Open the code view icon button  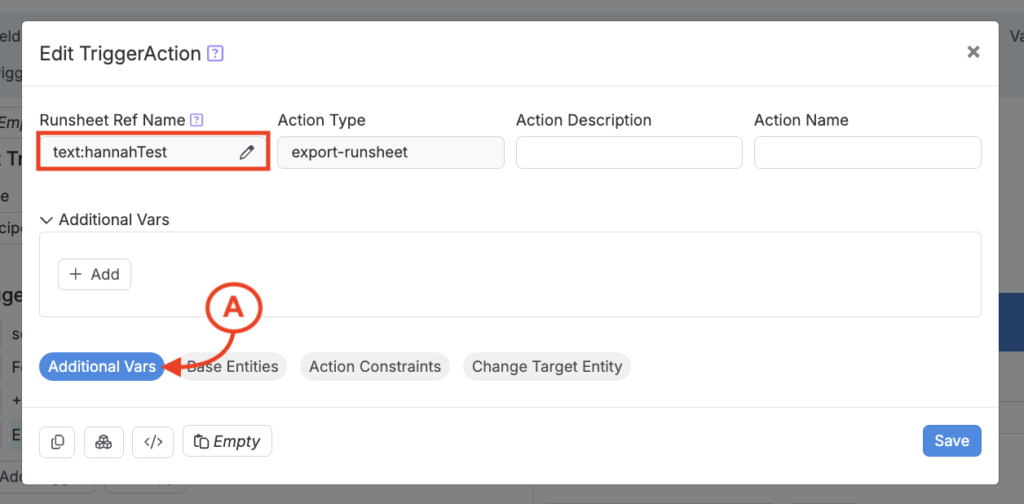pos(153,441)
